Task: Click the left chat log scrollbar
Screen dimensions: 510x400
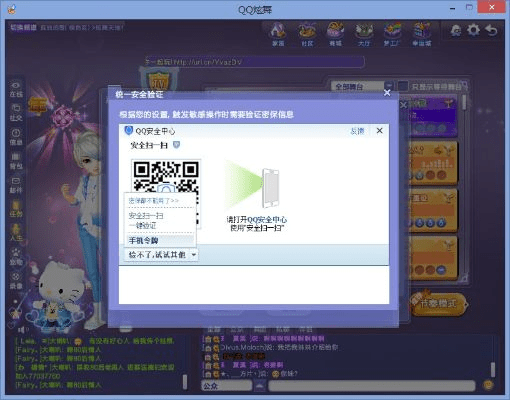Action: click(185, 382)
